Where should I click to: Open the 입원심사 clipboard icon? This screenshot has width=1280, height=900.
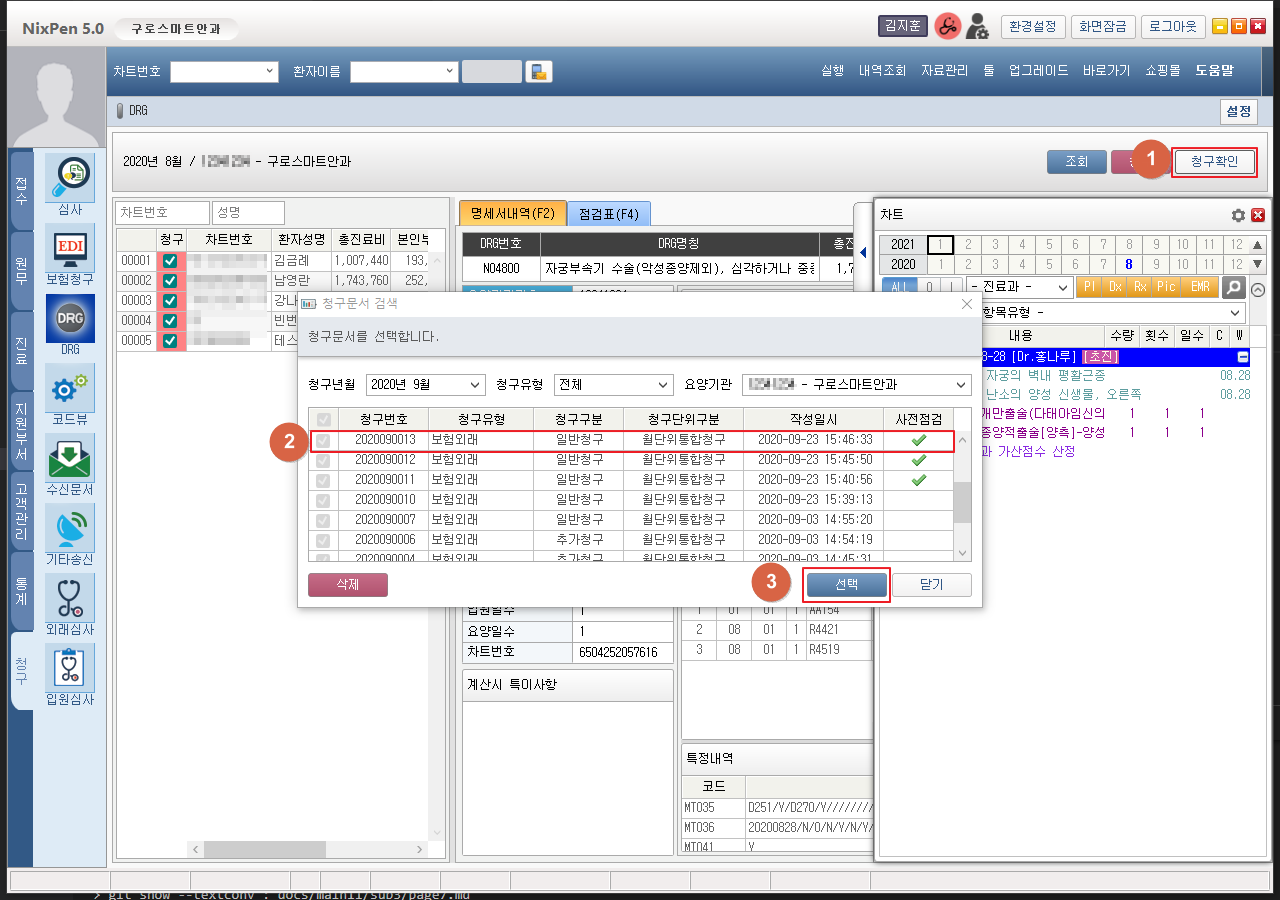coord(70,668)
